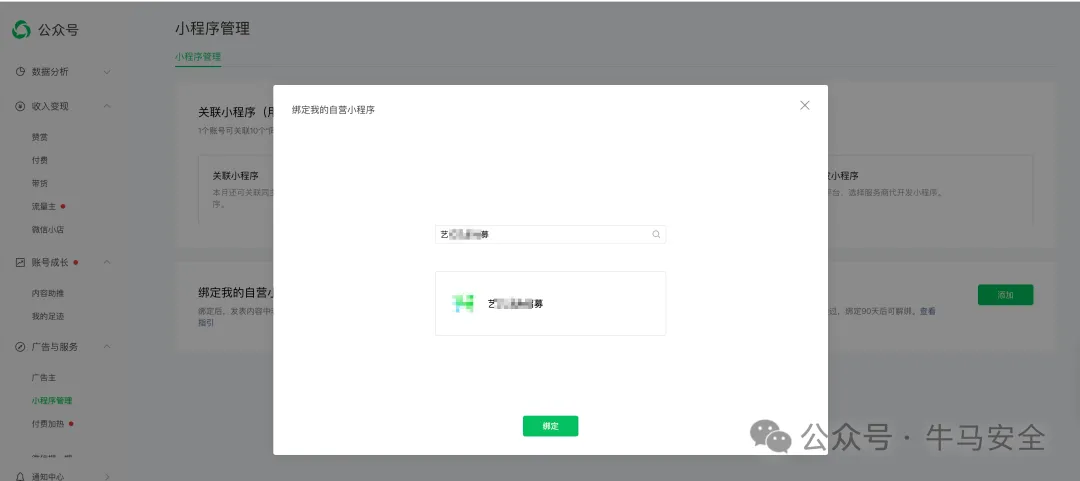This screenshot has height=481, width=1080.
Task: Collapse the 收入变现 section chevron
Action: click(x=107, y=106)
